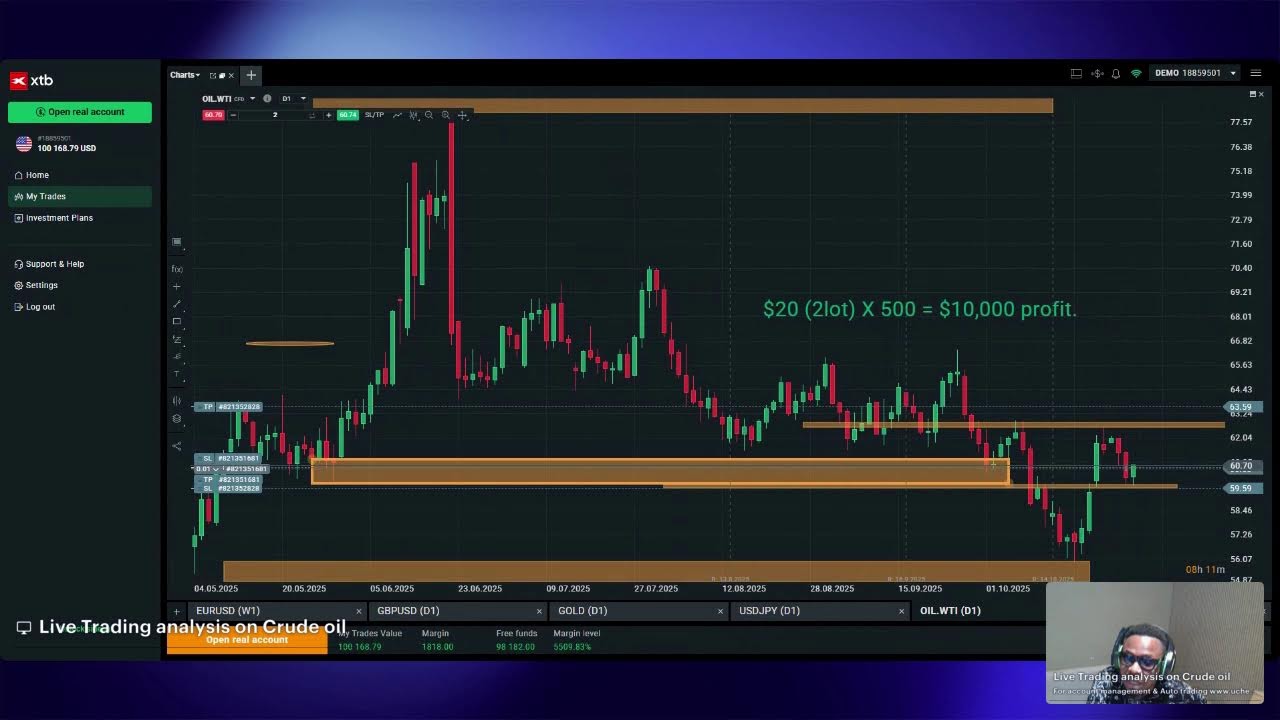This screenshot has width=1280, height=720.
Task: Detach the Charts panel to new window
Action: coord(213,76)
